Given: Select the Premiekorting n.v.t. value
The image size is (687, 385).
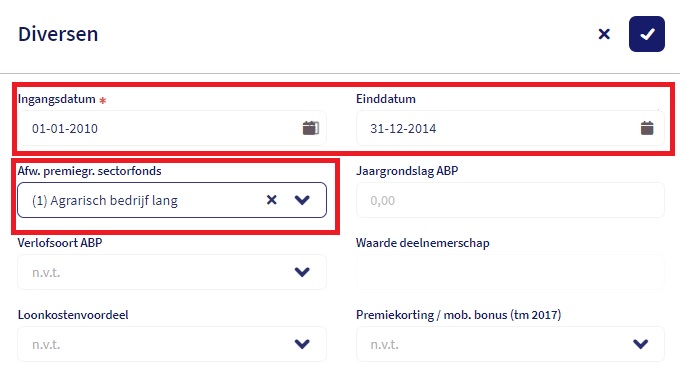Looking at the screenshot, I should [x=384, y=345].
